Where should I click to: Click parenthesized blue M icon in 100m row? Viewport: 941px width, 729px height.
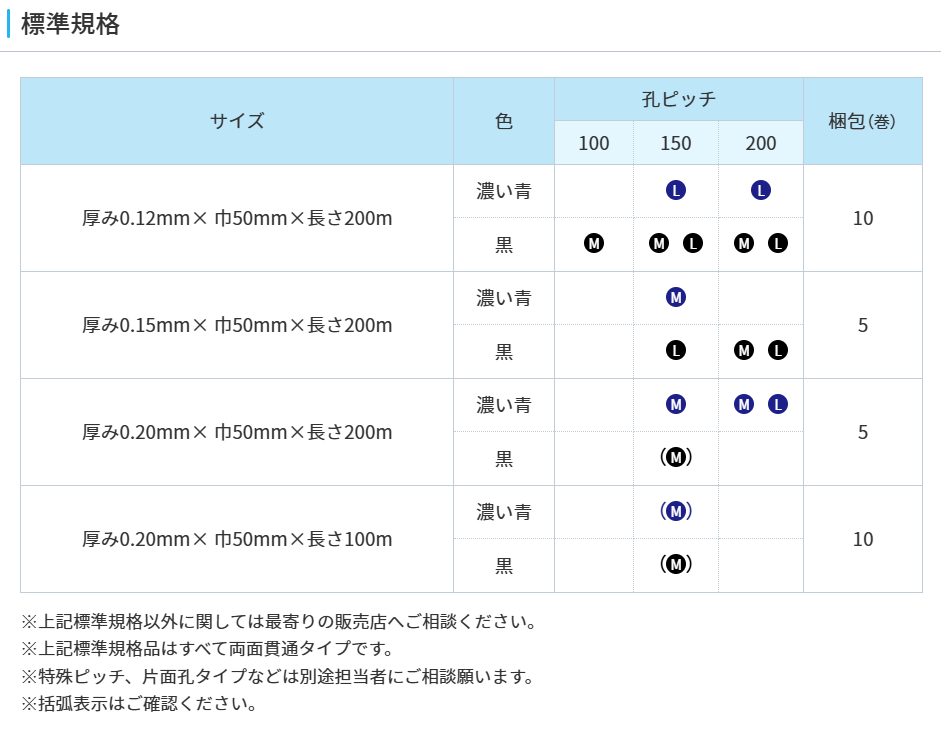tap(676, 511)
